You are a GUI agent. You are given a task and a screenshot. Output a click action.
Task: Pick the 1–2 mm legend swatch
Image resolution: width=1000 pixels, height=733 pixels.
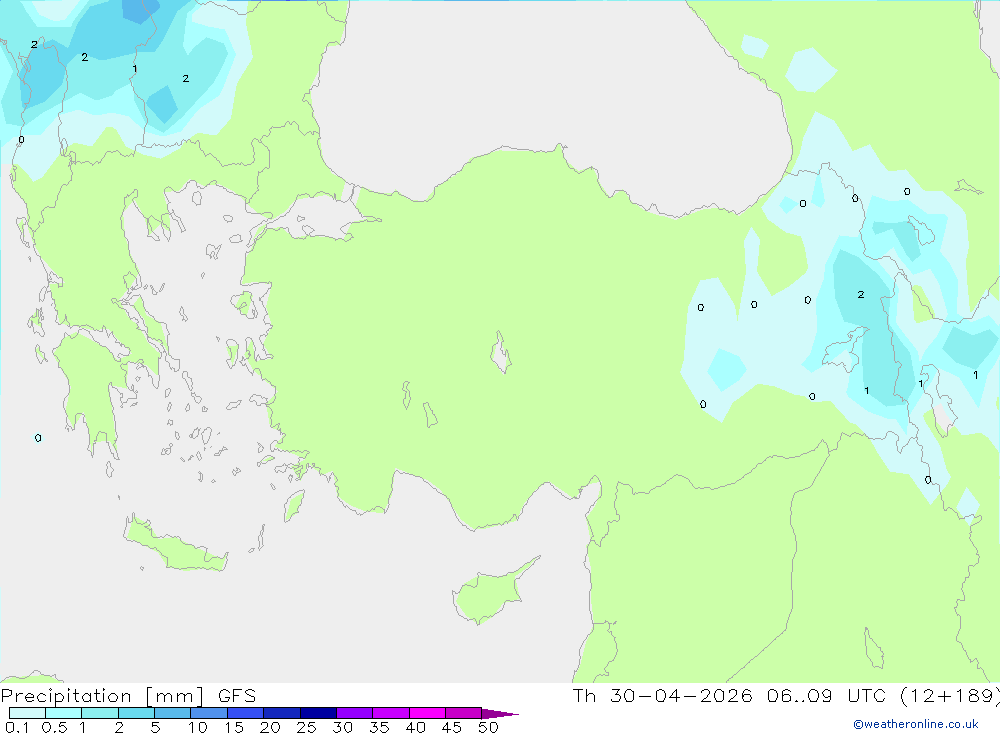tap(100, 713)
